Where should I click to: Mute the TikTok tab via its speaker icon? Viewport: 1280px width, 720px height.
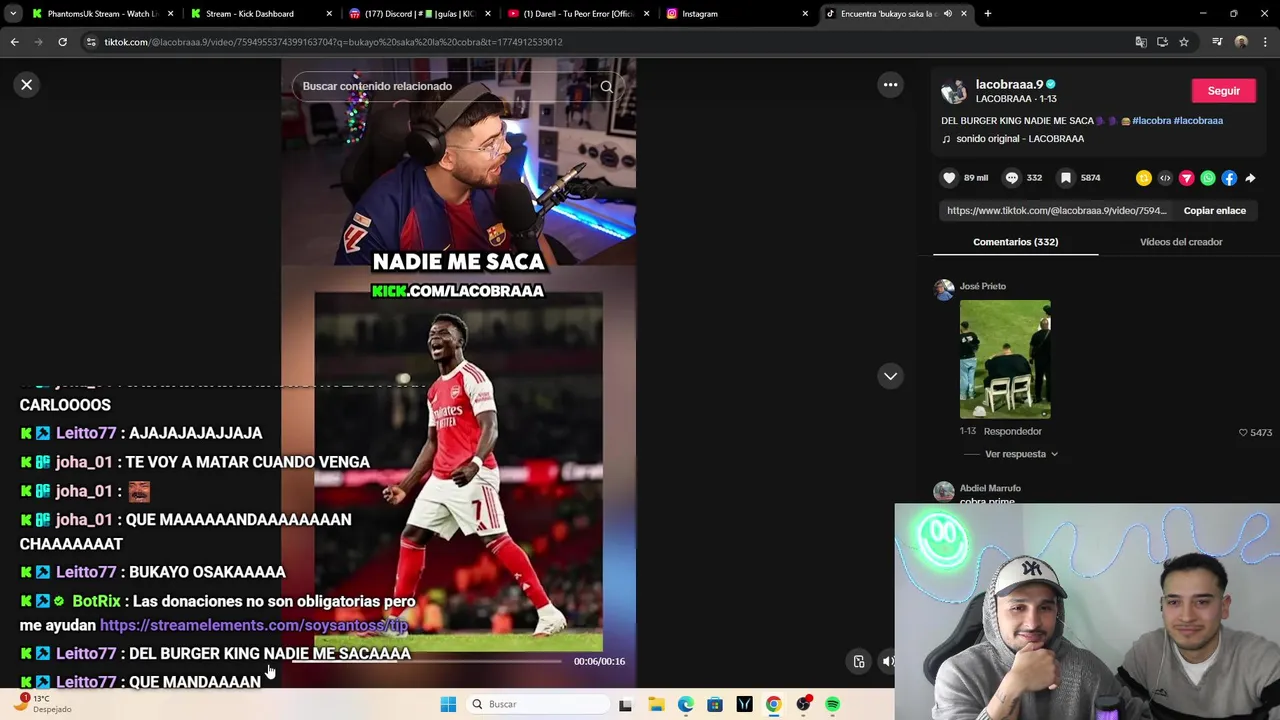pyautogui.click(x=947, y=14)
